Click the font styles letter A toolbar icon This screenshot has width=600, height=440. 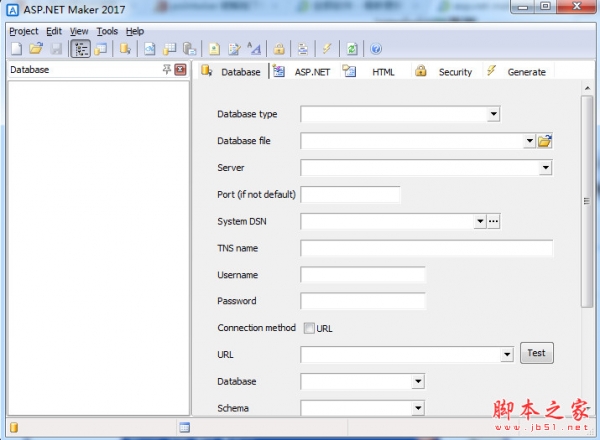(x=254, y=49)
